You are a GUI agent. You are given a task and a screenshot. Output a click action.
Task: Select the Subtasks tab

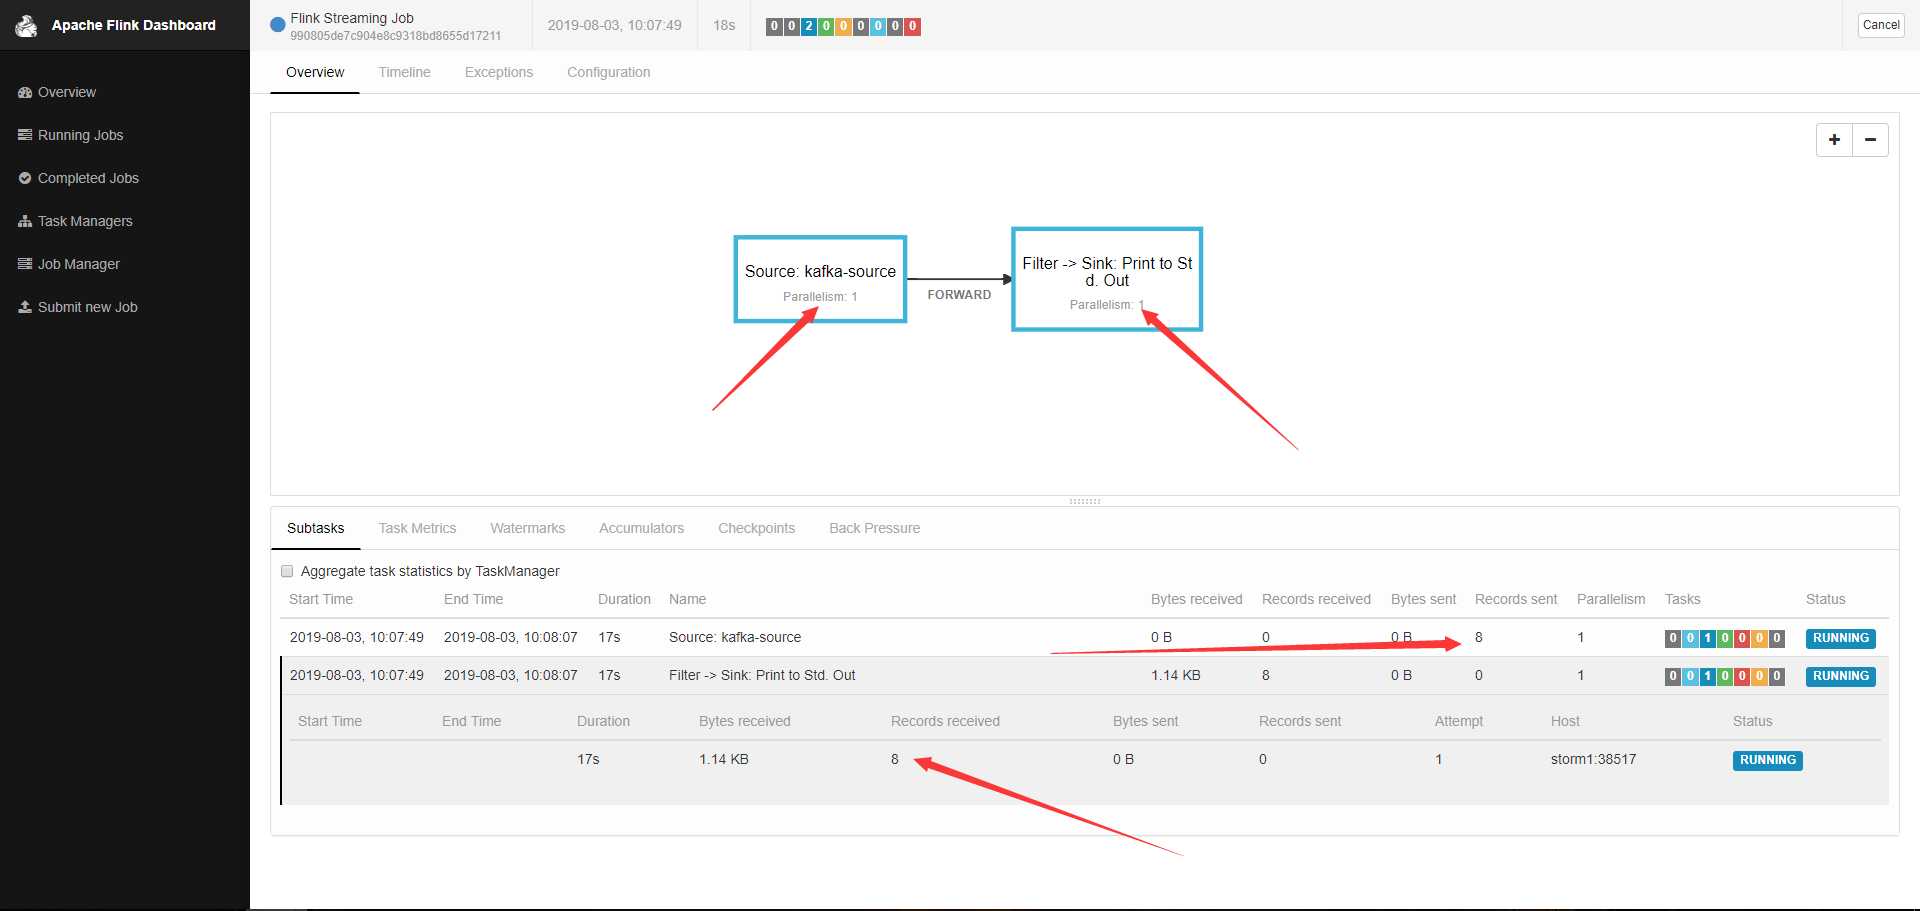pyautogui.click(x=315, y=528)
